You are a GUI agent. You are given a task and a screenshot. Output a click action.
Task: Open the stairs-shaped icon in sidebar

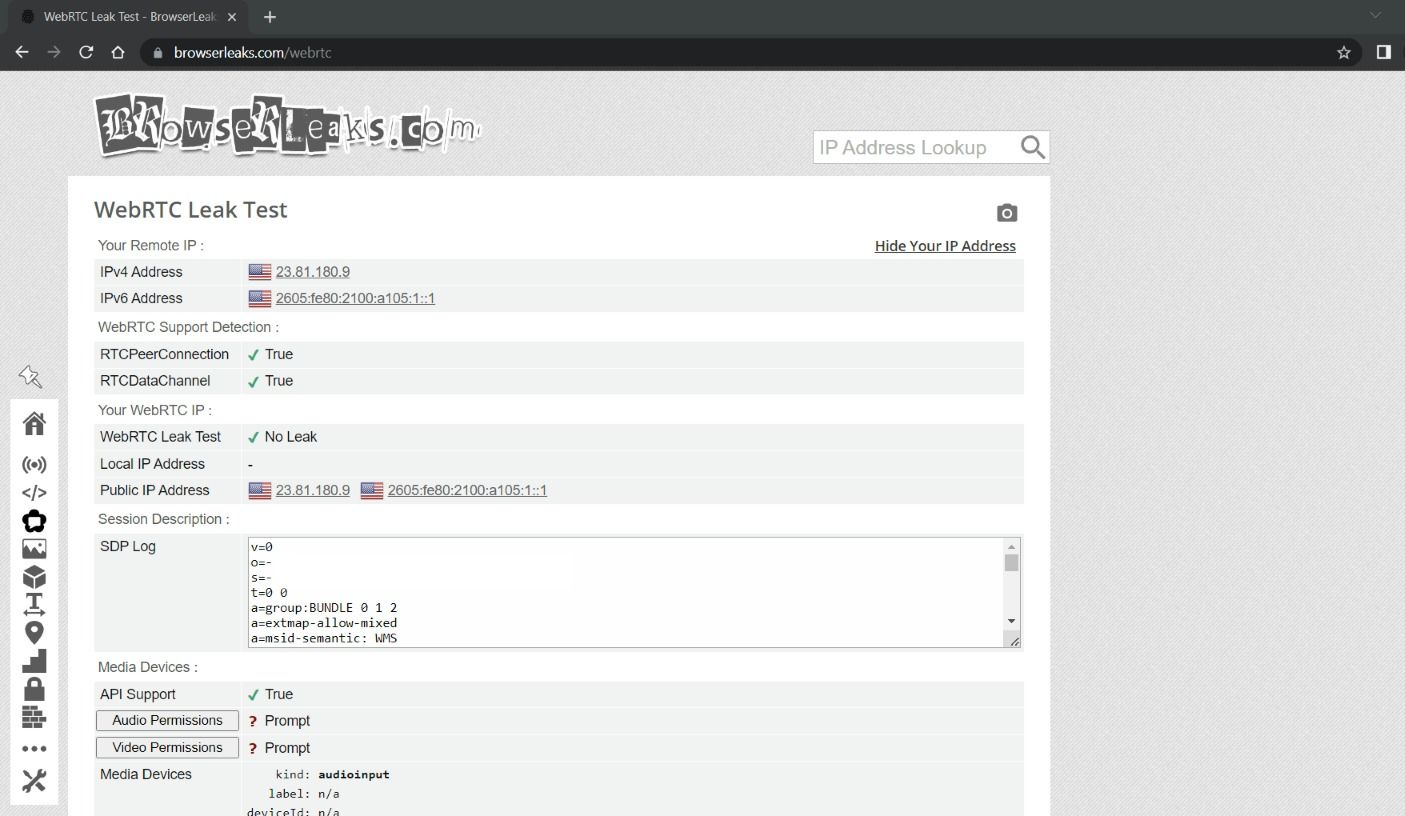(34, 661)
